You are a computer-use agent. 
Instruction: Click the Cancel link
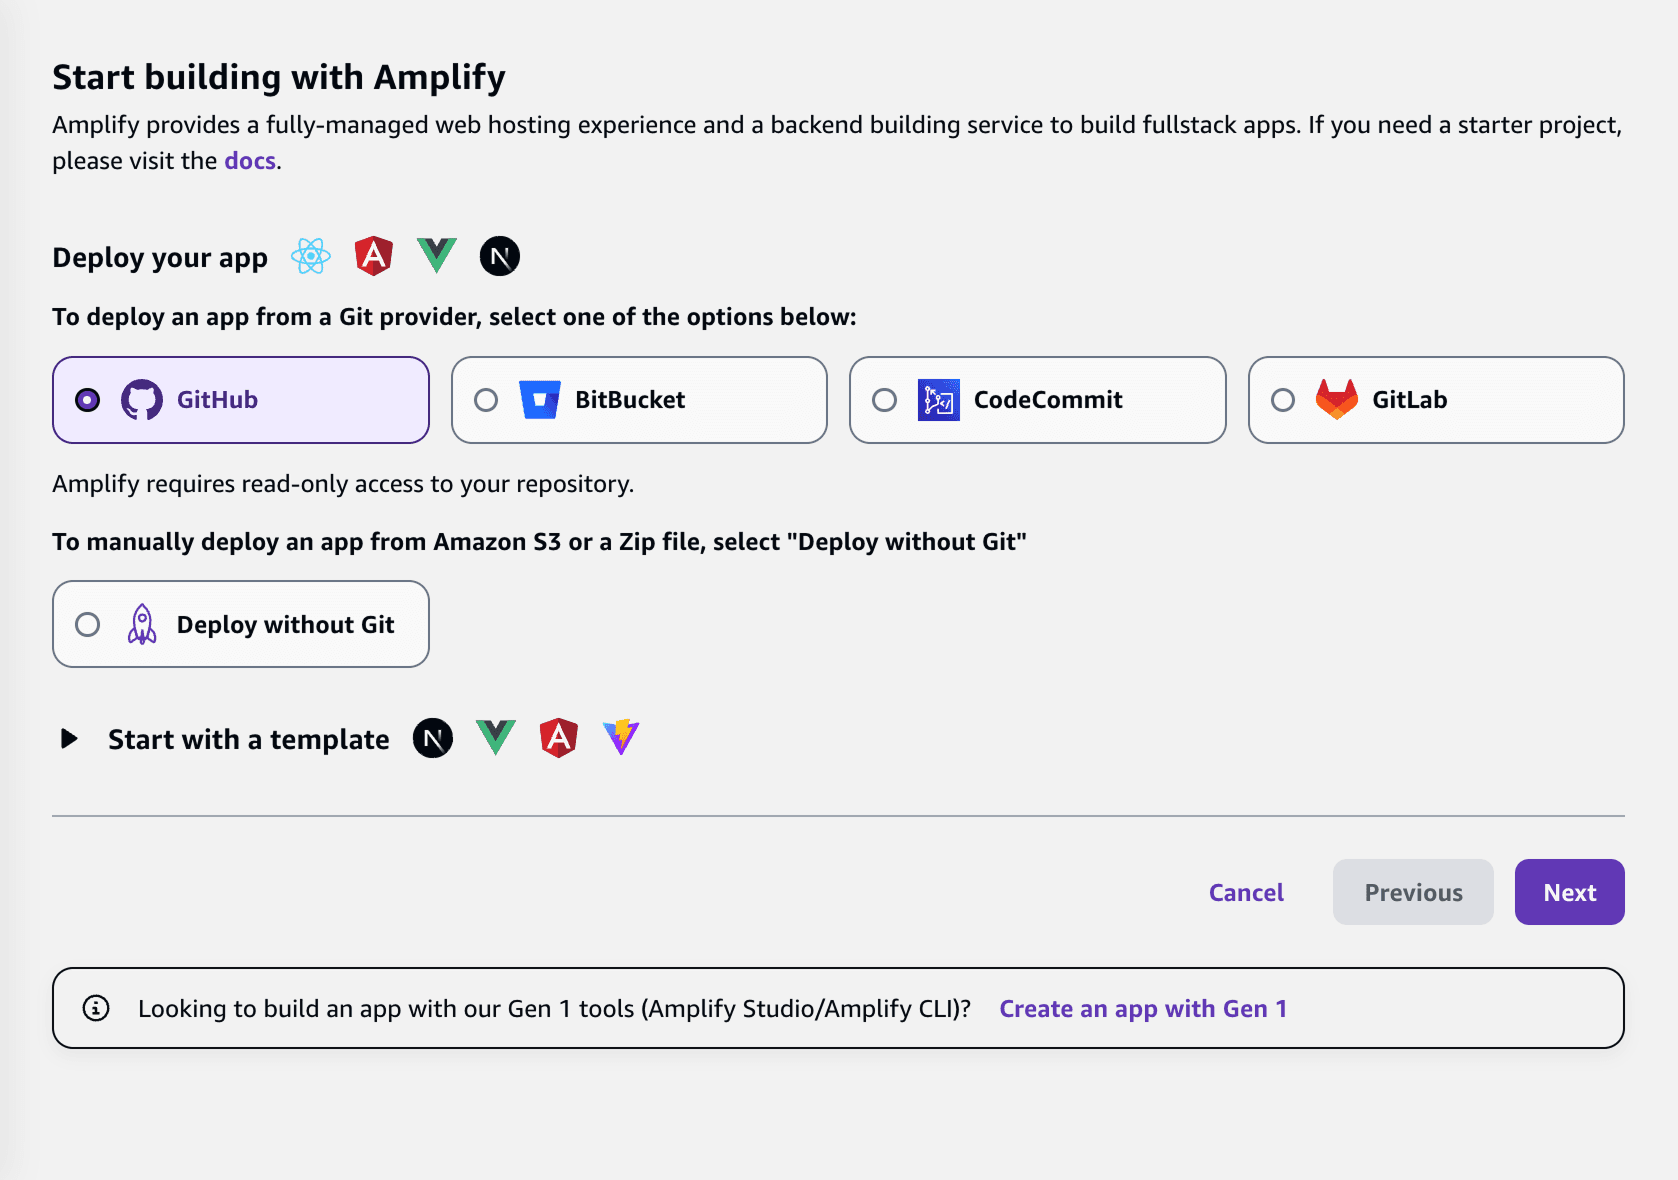tap(1246, 892)
